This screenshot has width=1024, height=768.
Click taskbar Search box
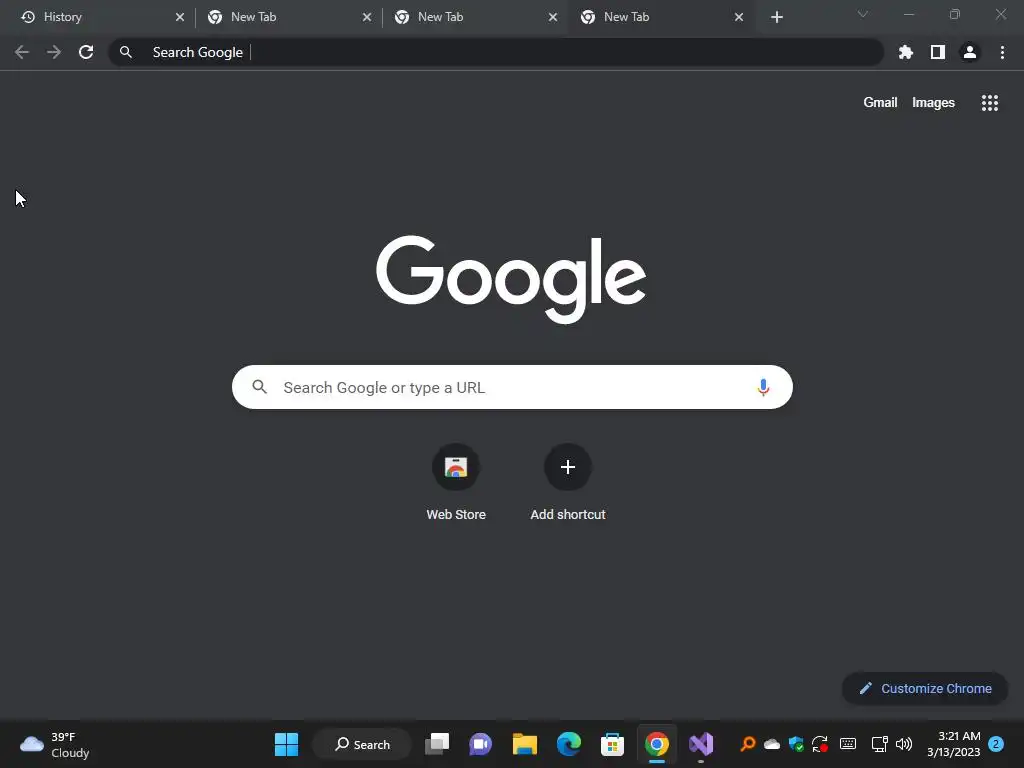(362, 744)
